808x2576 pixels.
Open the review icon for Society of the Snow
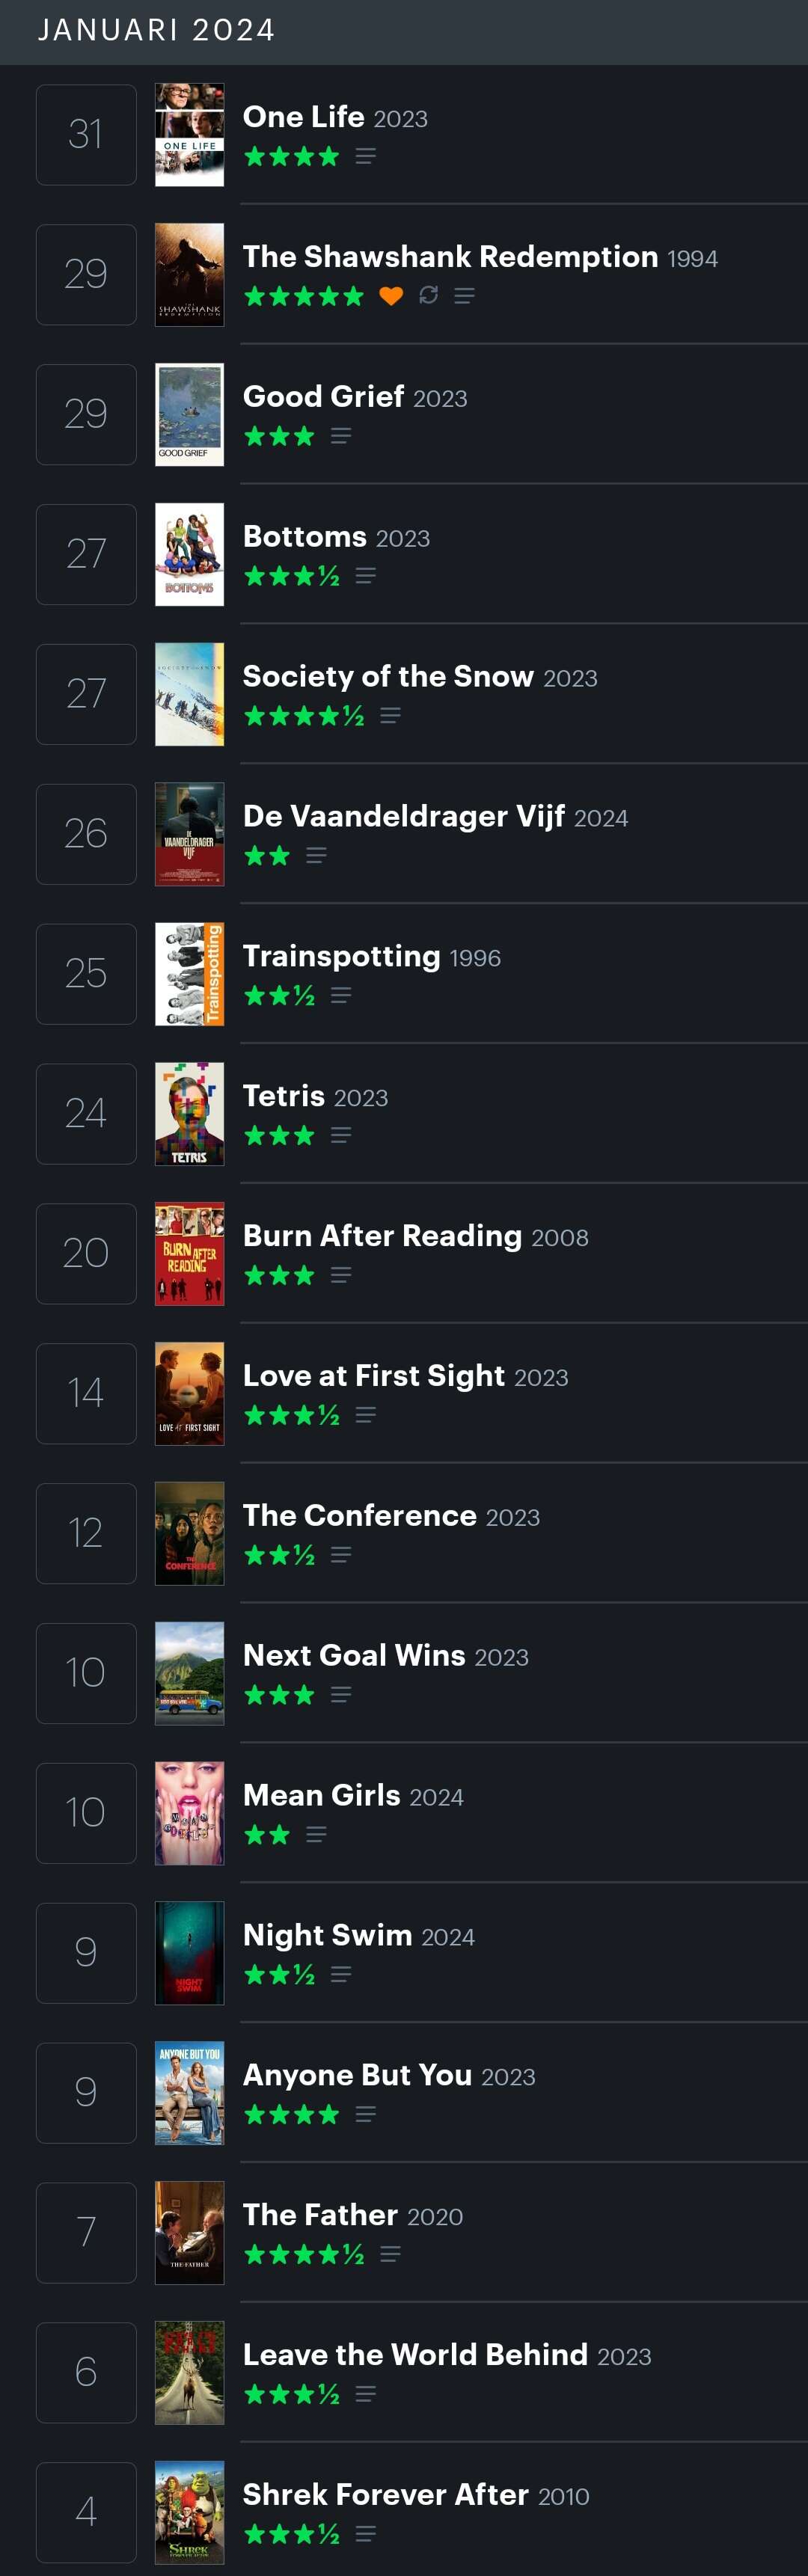point(391,716)
